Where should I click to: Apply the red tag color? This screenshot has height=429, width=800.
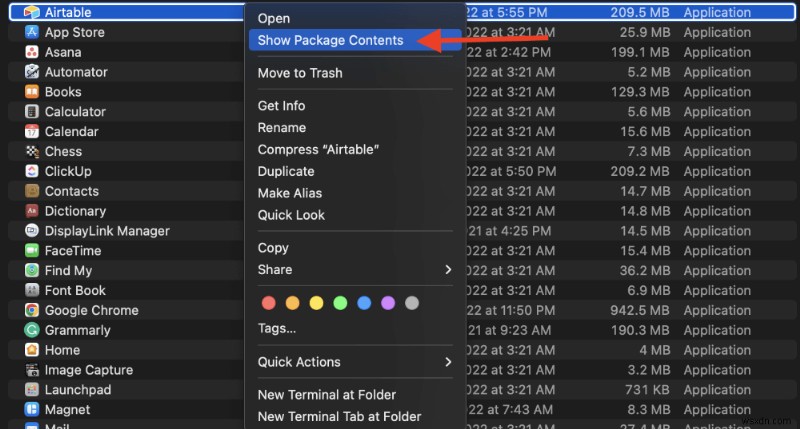pos(268,304)
